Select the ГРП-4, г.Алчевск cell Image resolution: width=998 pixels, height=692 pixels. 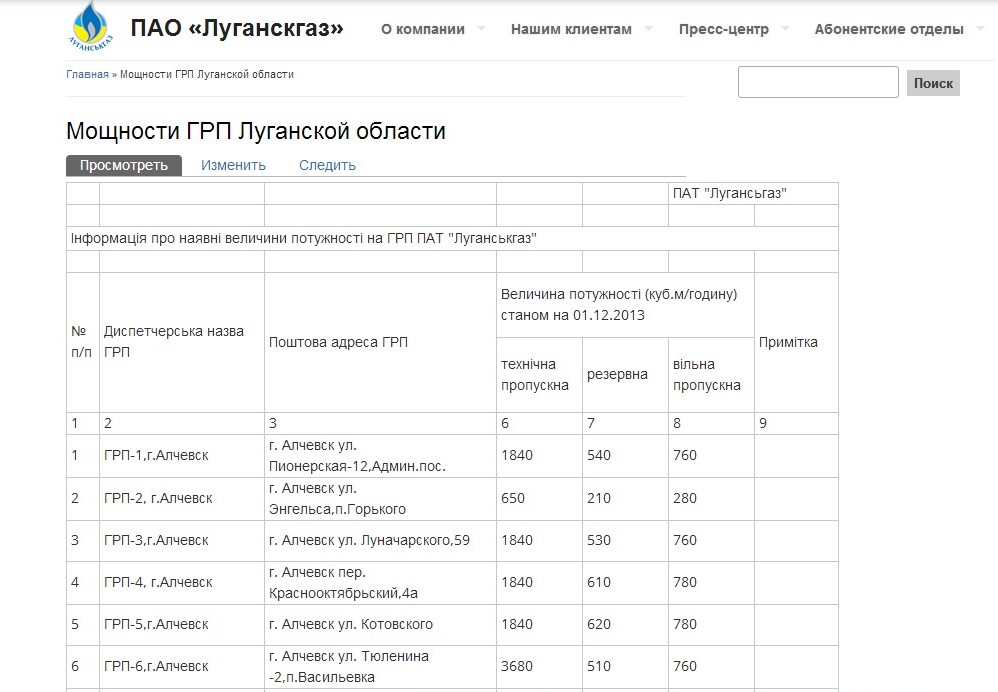[x=181, y=583]
